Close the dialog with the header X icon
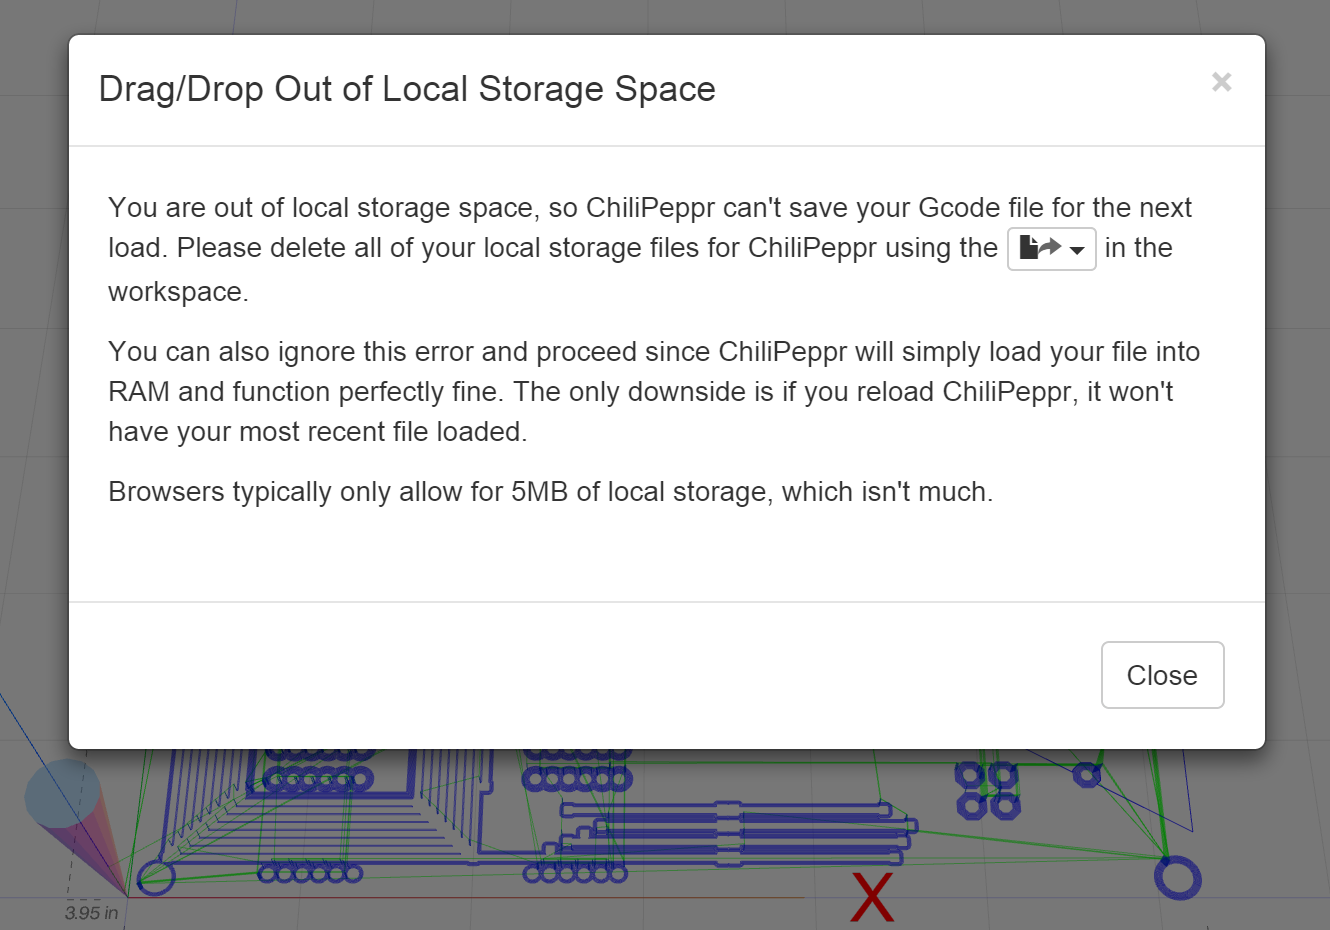 tap(1221, 82)
